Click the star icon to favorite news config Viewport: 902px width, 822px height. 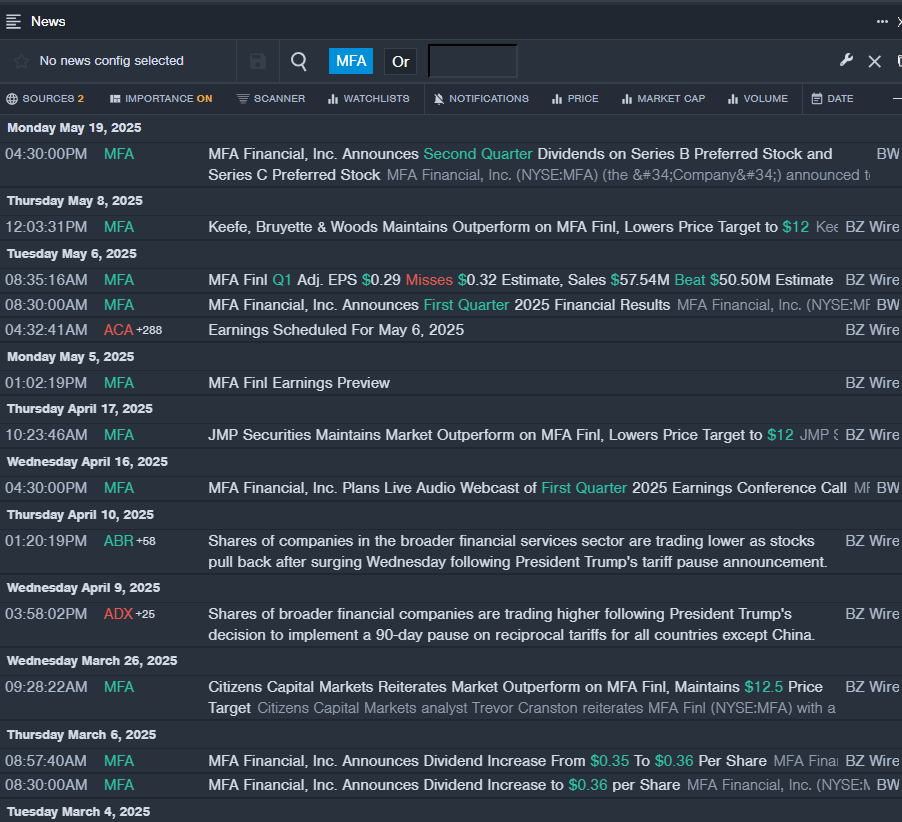[21, 61]
